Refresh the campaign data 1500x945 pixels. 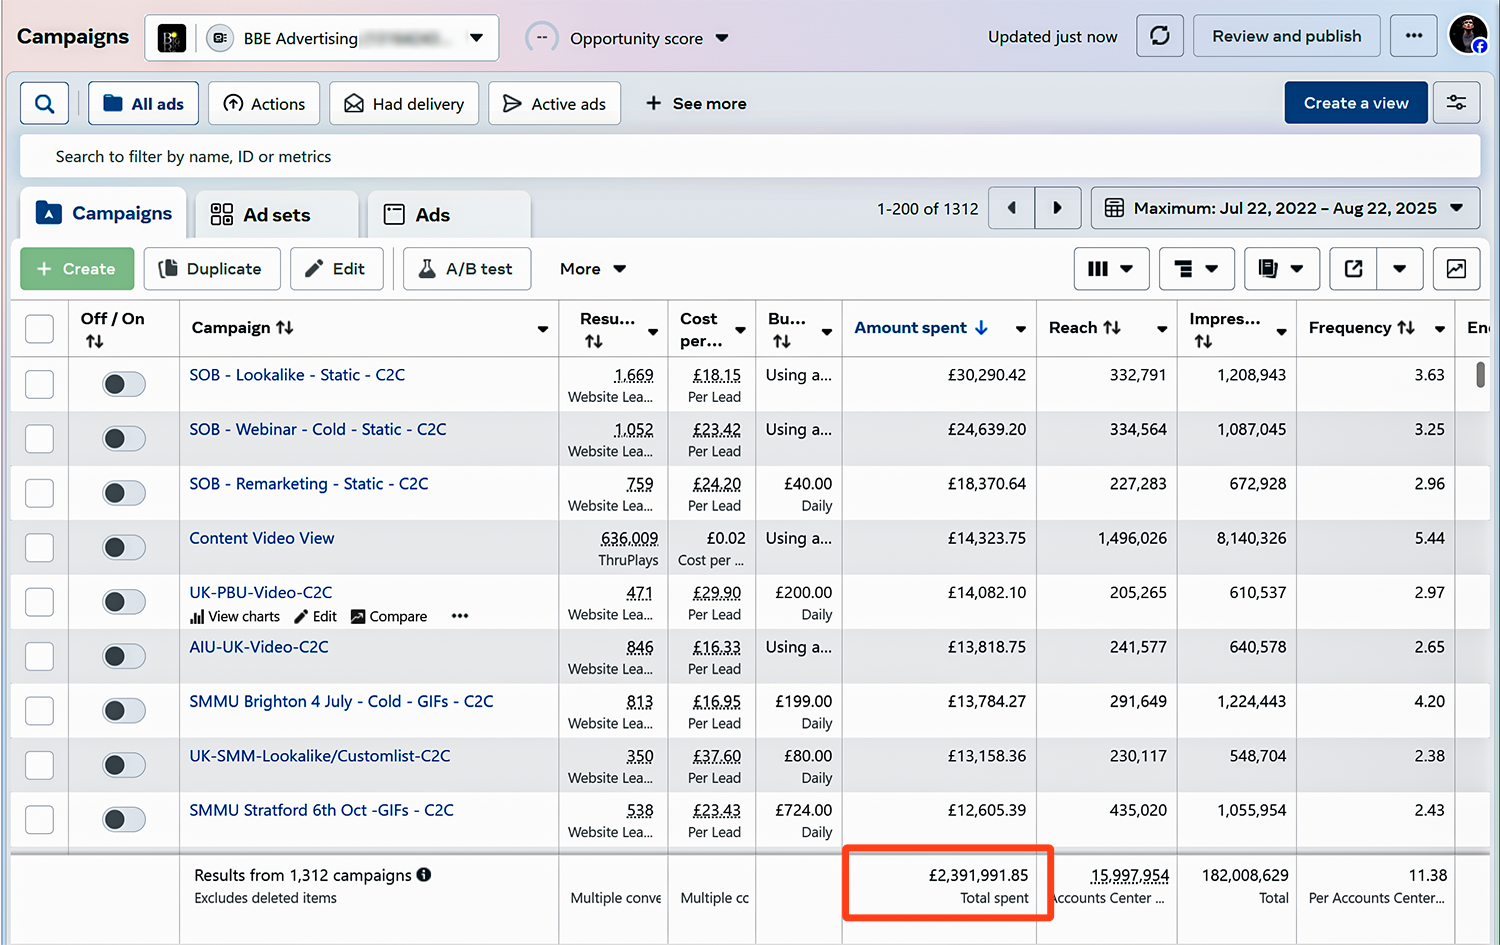(x=1160, y=36)
